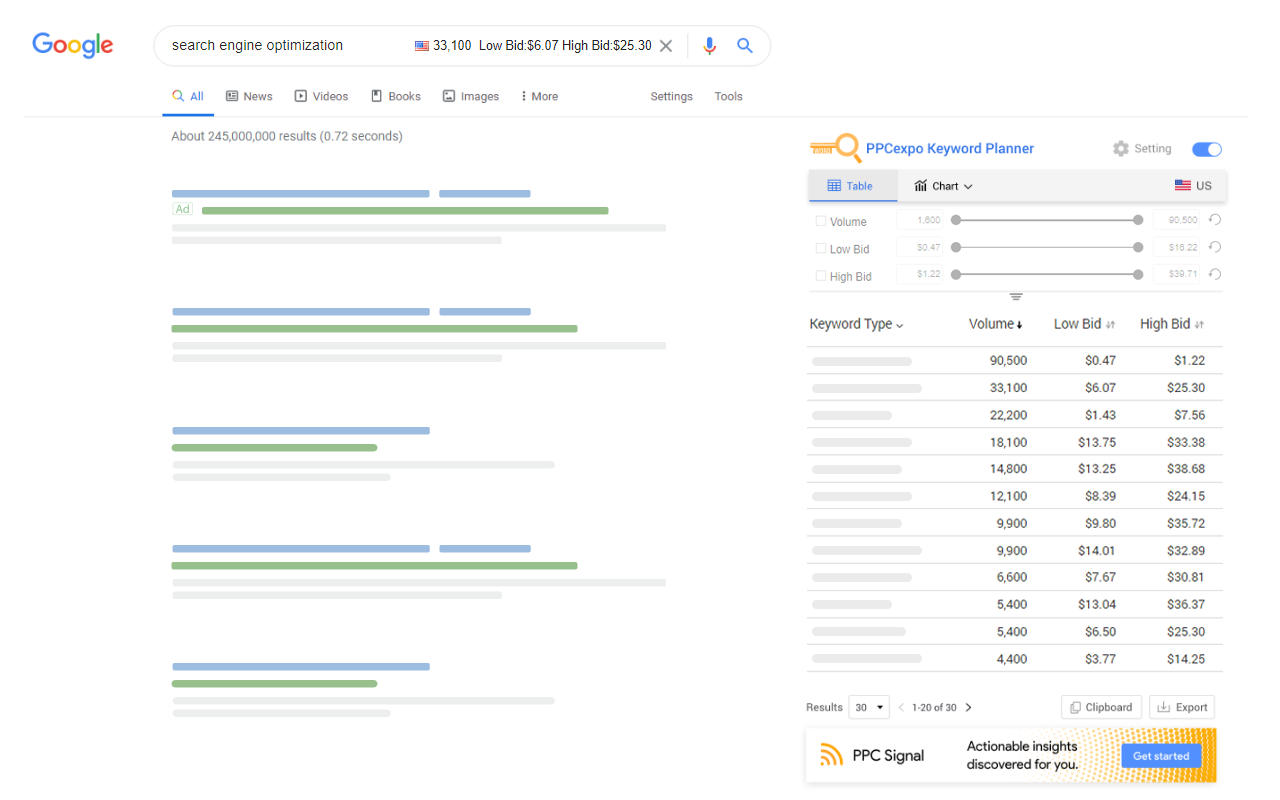Click Volume maximum value field 90,500
Image resolution: width=1280 pixels, height=800 pixels.
[x=1177, y=220]
